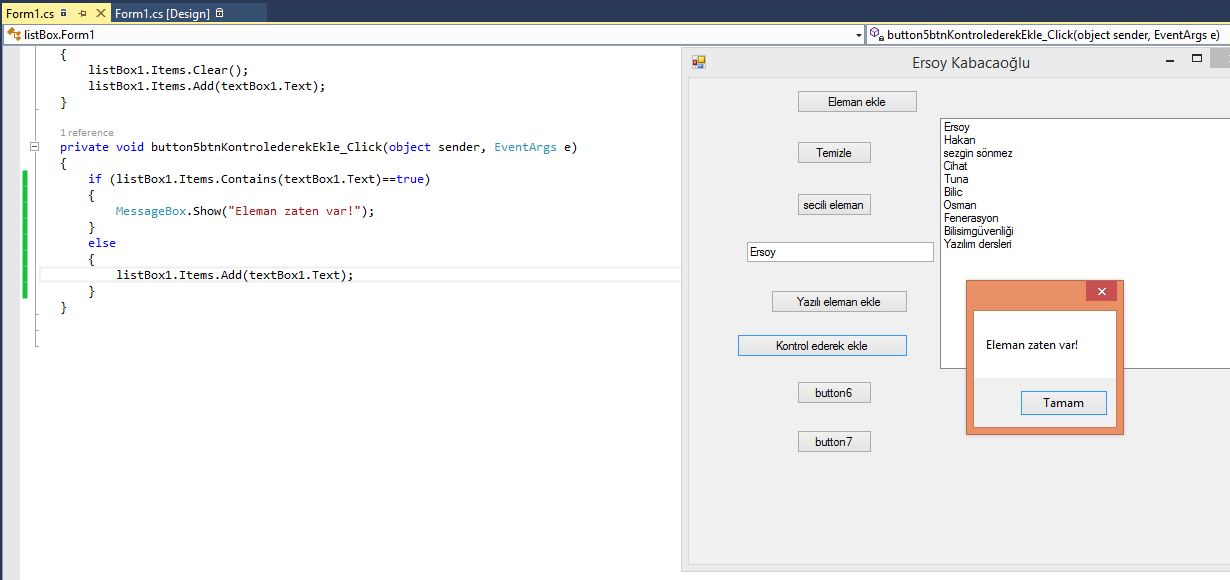
Task: Select 'Yazılım dersleri' in the list box
Action: [978, 244]
